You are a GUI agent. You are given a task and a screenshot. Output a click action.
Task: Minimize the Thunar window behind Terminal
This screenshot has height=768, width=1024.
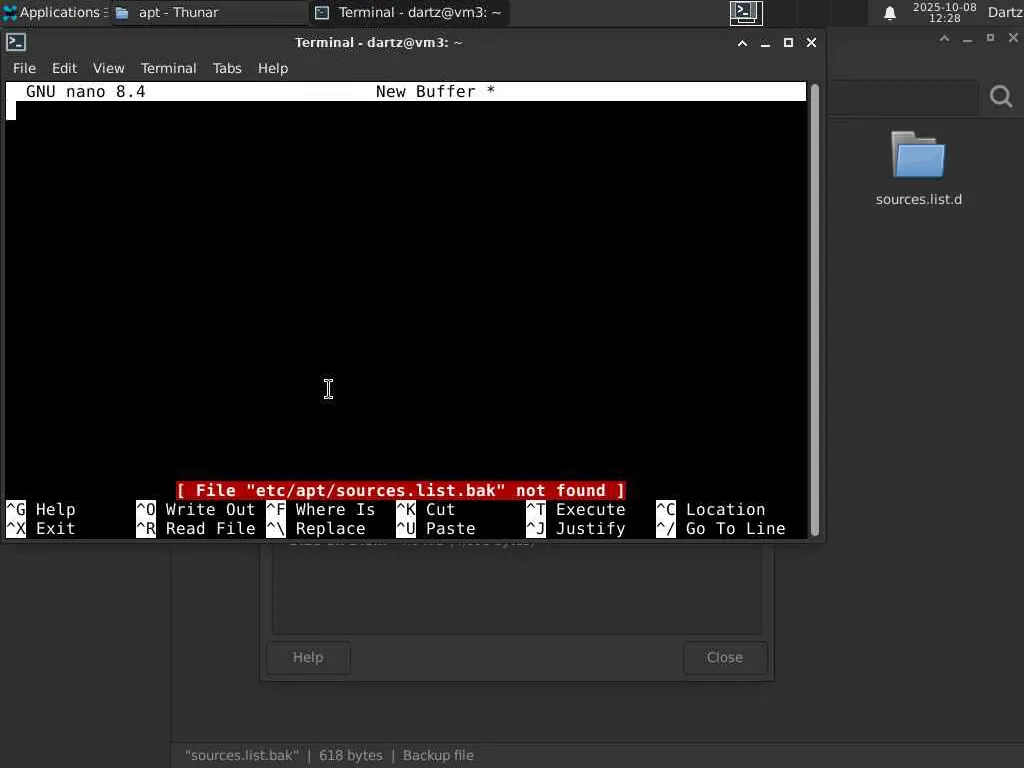tap(967, 39)
